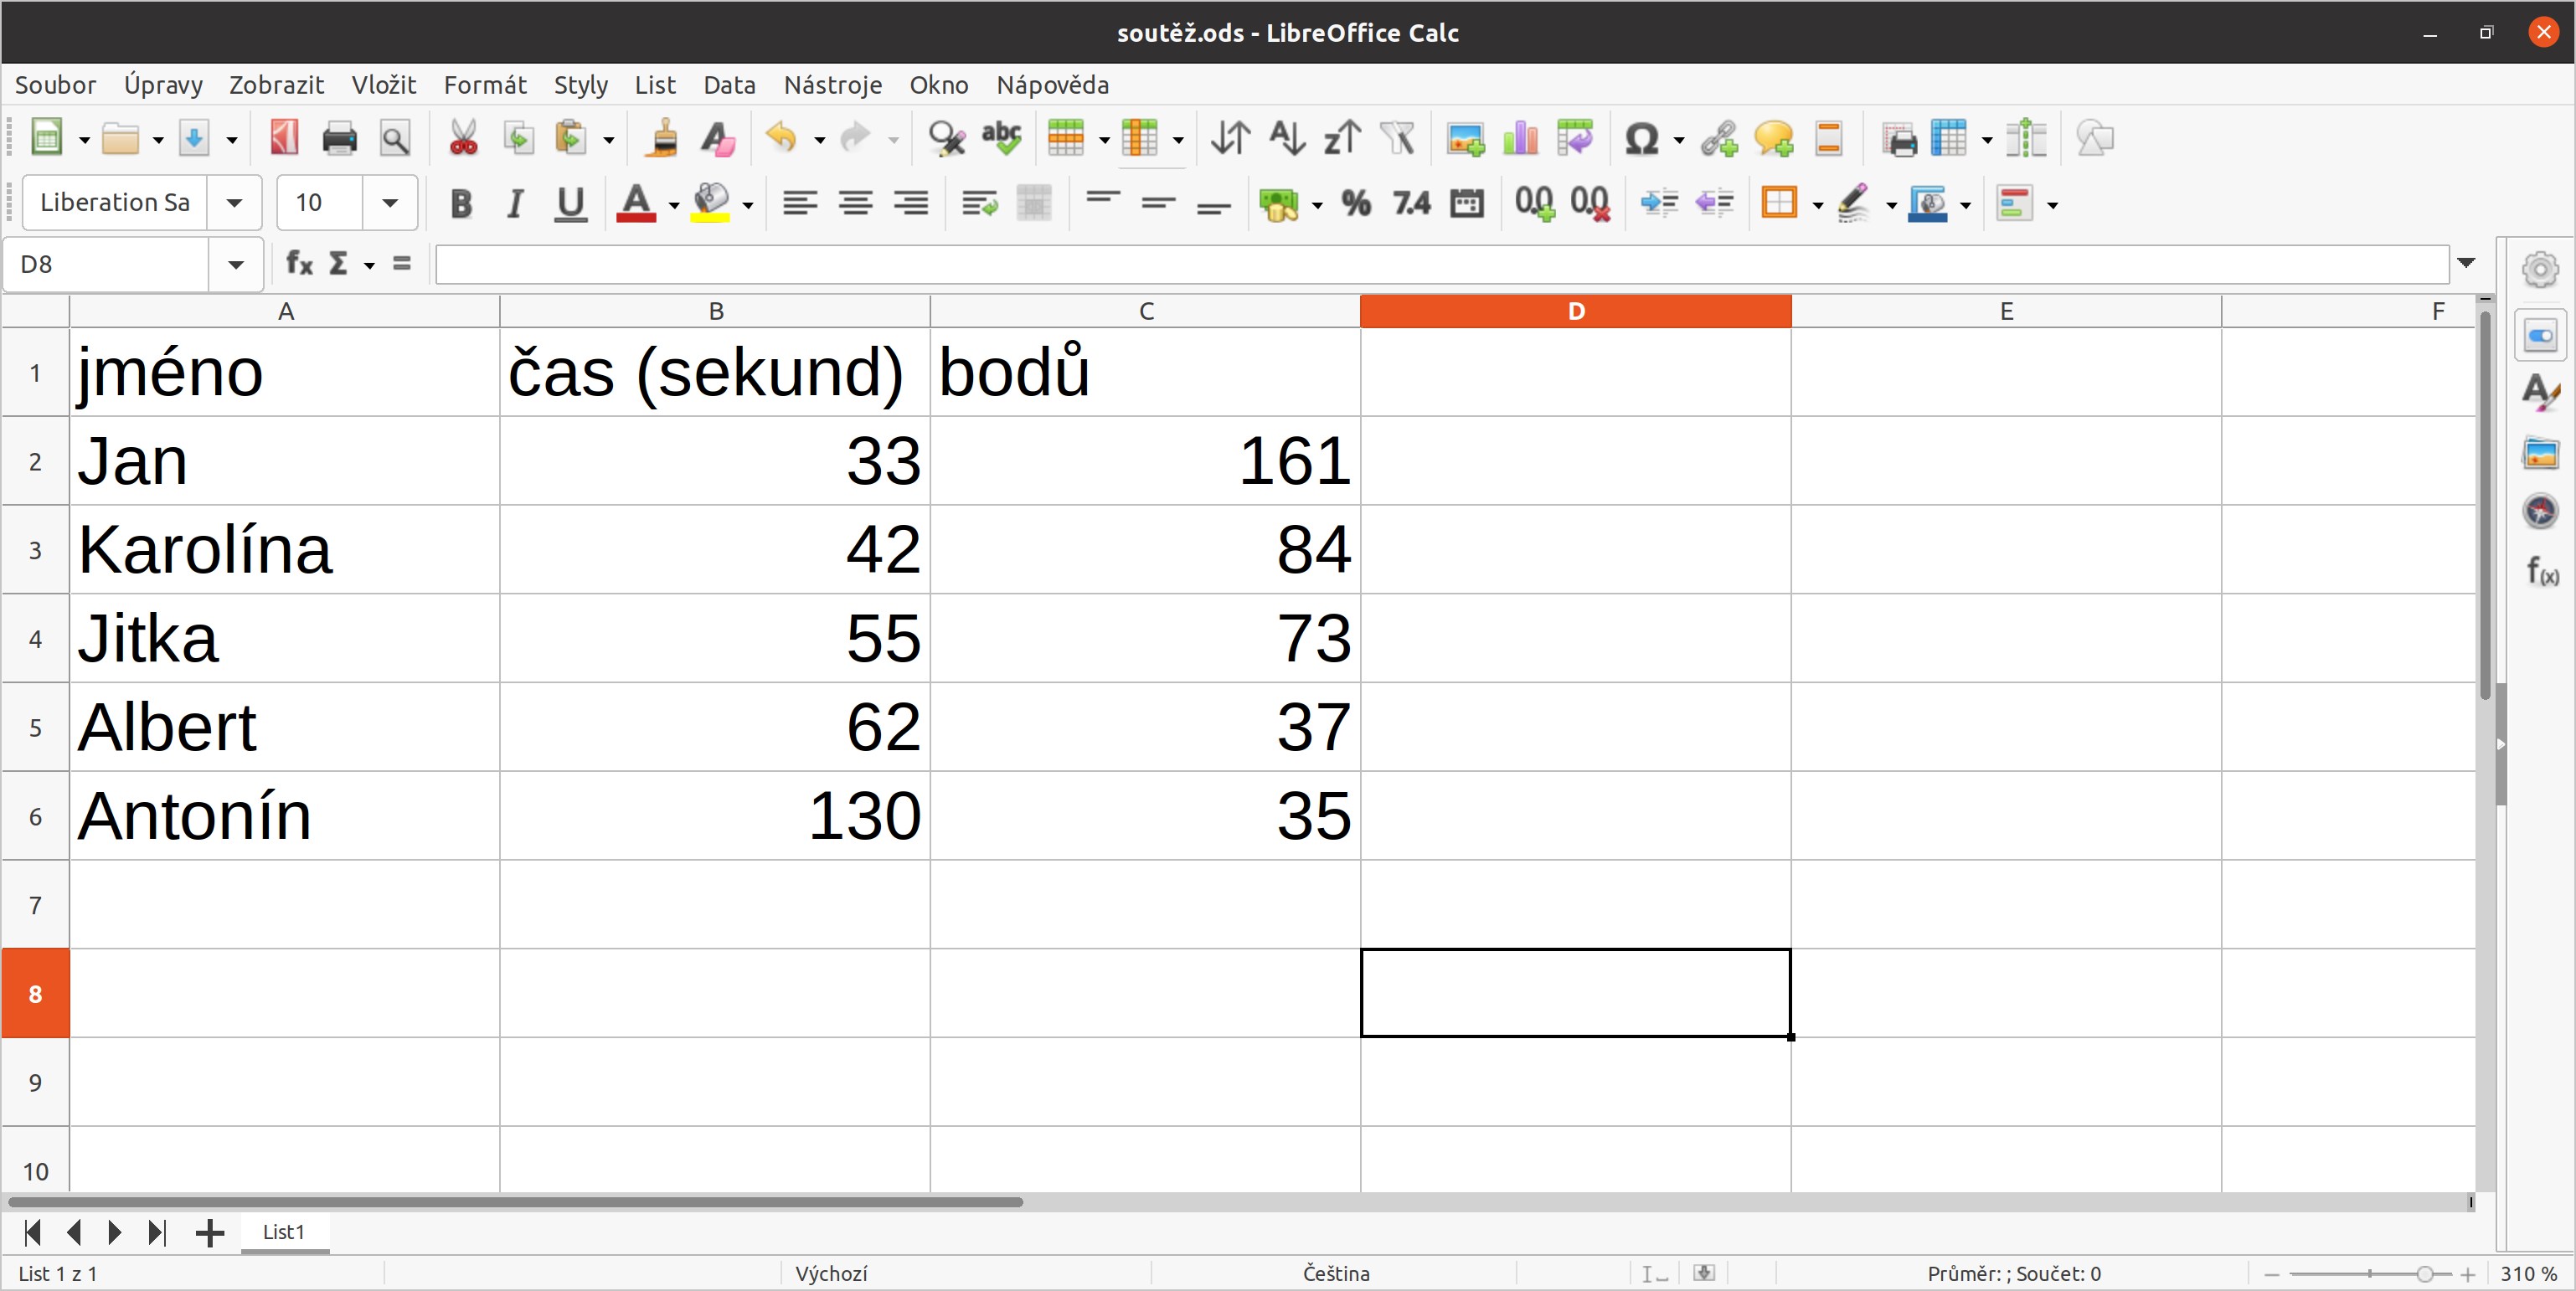The height and width of the screenshot is (1291, 2576).
Task: Open the Borders dropdown arrow
Action: [1818, 206]
